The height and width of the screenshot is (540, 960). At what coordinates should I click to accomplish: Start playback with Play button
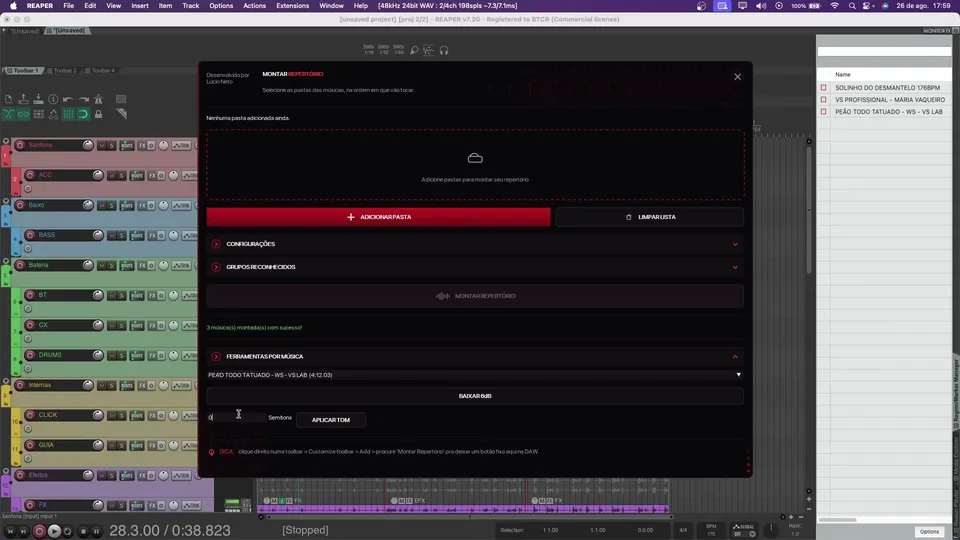point(54,531)
